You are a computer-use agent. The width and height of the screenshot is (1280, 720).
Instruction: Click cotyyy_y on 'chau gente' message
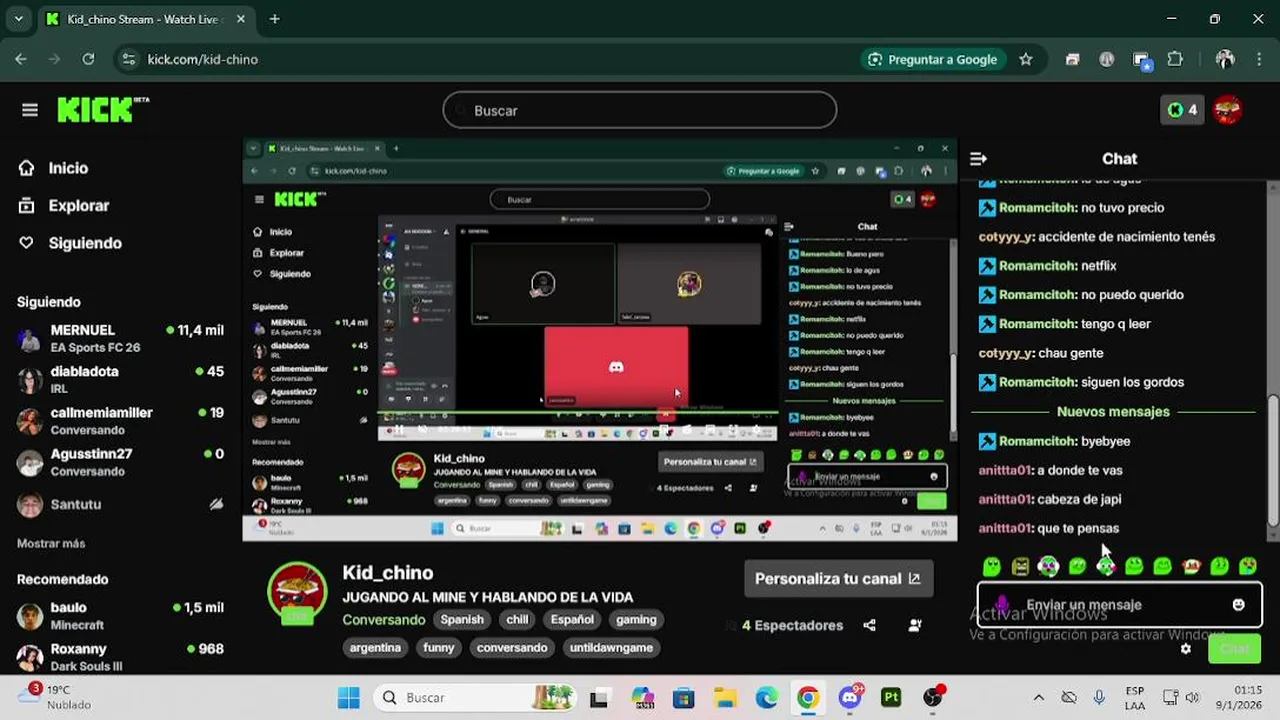(x=1006, y=353)
